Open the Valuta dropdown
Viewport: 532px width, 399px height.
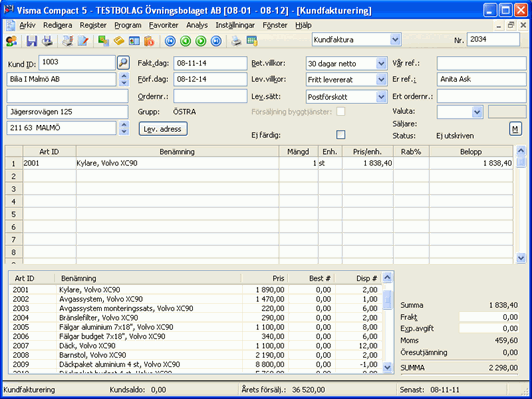[x=477, y=112]
